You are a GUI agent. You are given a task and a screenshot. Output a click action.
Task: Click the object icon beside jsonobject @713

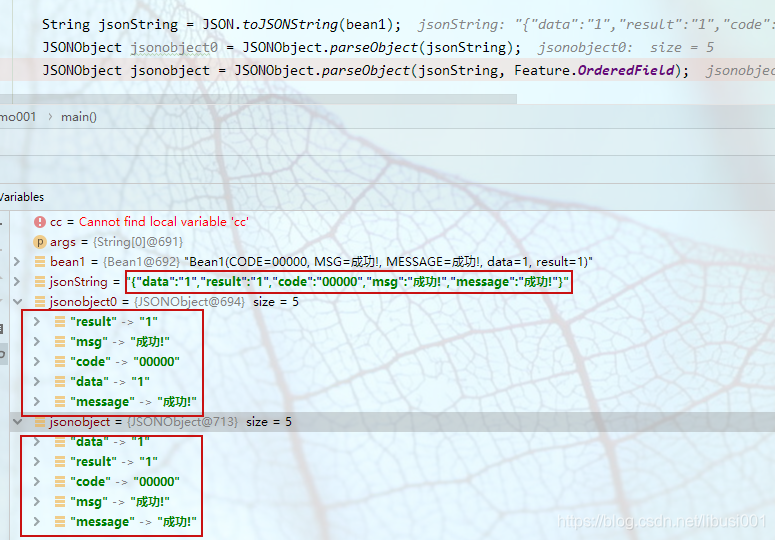pyautogui.click(x=40, y=421)
